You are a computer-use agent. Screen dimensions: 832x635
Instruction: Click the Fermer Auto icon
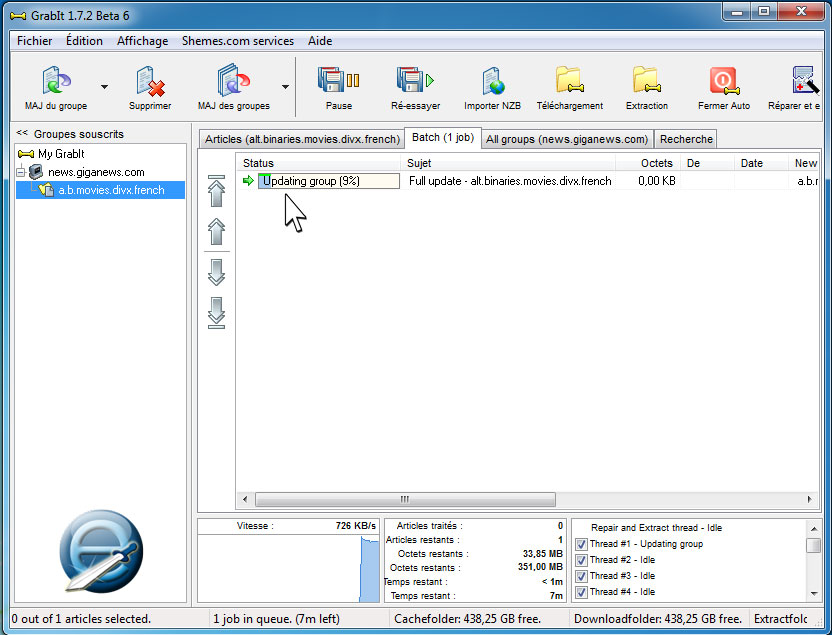coord(724,81)
